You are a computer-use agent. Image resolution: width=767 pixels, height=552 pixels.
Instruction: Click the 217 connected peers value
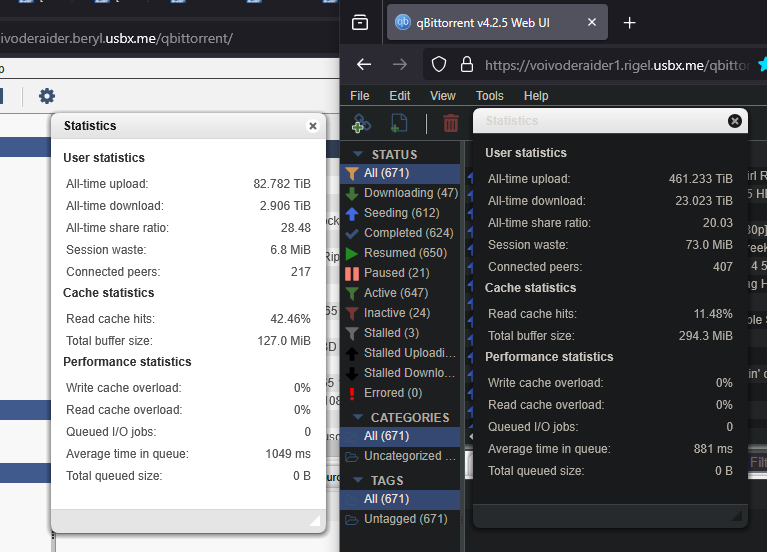tap(301, 272)
